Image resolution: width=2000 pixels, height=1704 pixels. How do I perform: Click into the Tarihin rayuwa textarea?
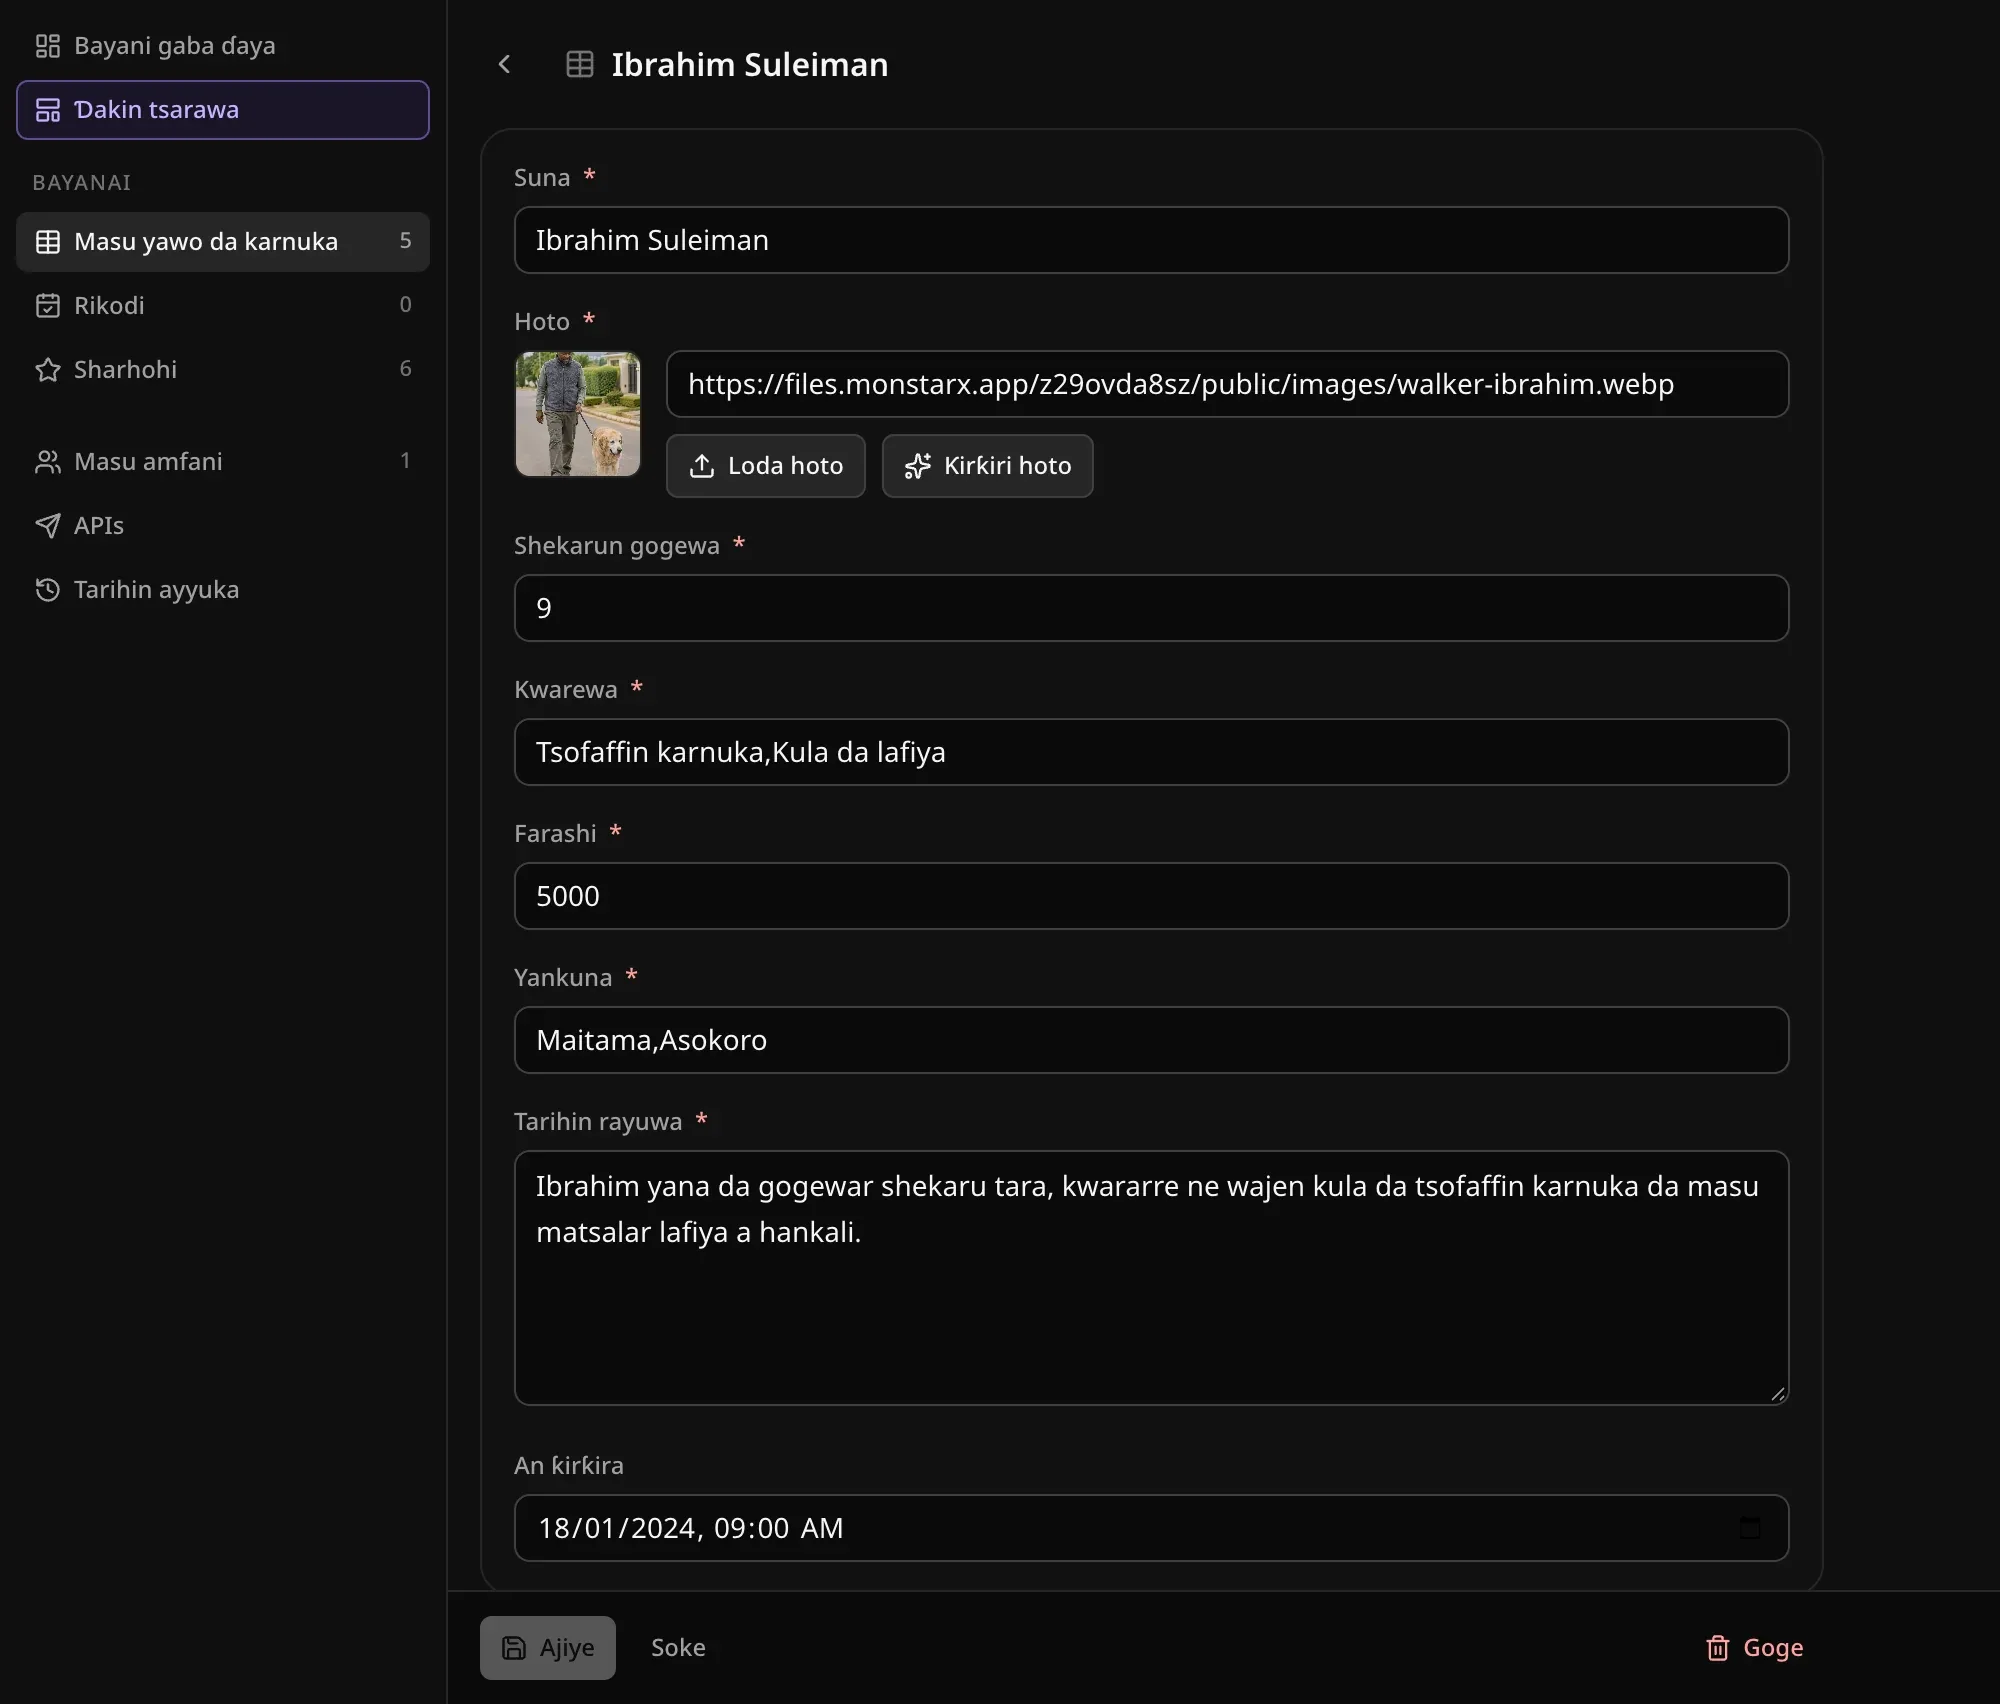(x=1151, y=1278)
